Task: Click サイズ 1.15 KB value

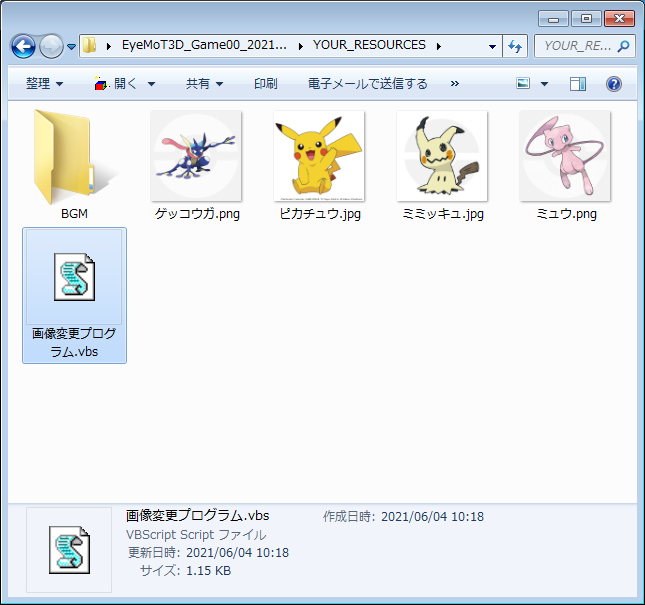Action: [209, 570]
